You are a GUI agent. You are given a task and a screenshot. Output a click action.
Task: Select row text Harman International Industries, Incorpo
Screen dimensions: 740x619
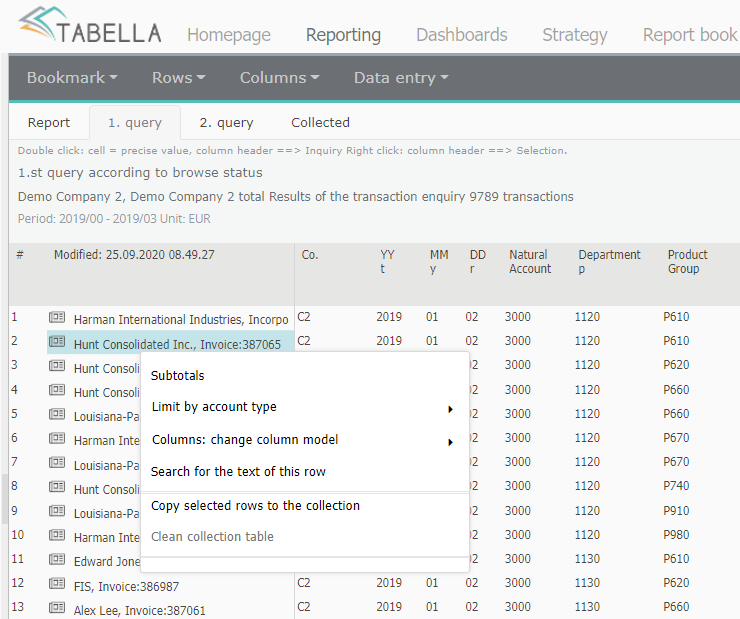click(x=181, y=320)
